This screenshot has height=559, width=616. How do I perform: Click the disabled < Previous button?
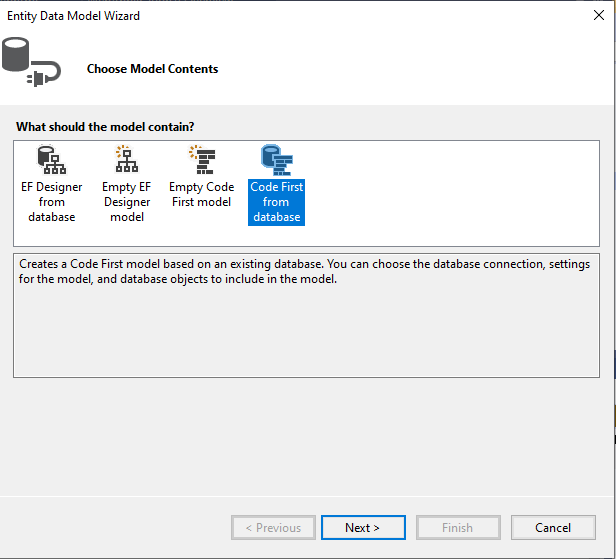[x=273, y=527]
